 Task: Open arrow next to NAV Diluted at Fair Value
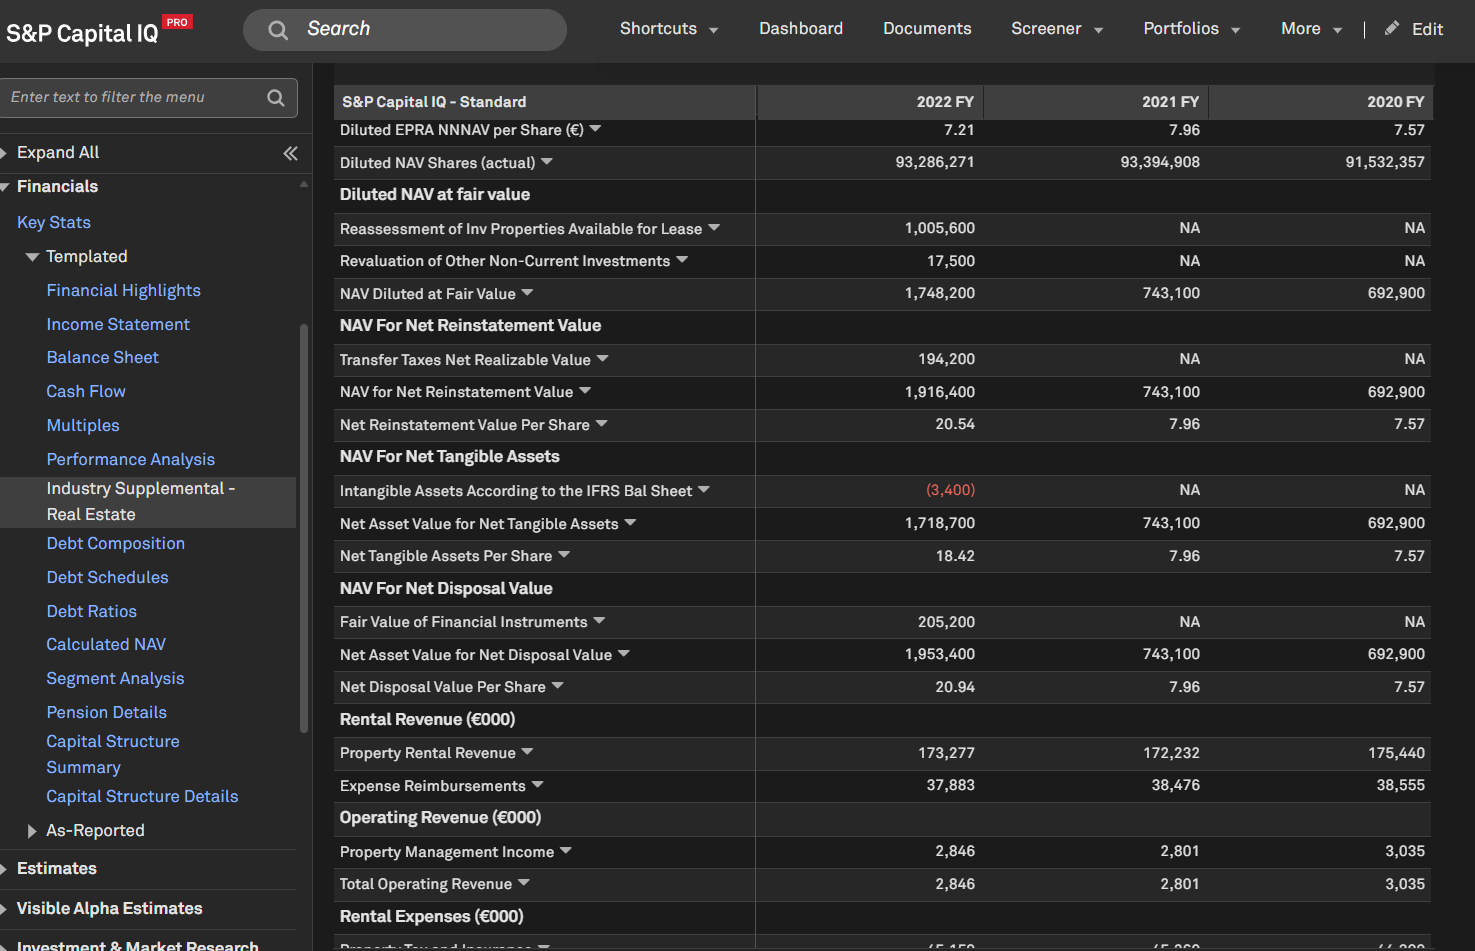pyautogui.click(x=527, y=293)
